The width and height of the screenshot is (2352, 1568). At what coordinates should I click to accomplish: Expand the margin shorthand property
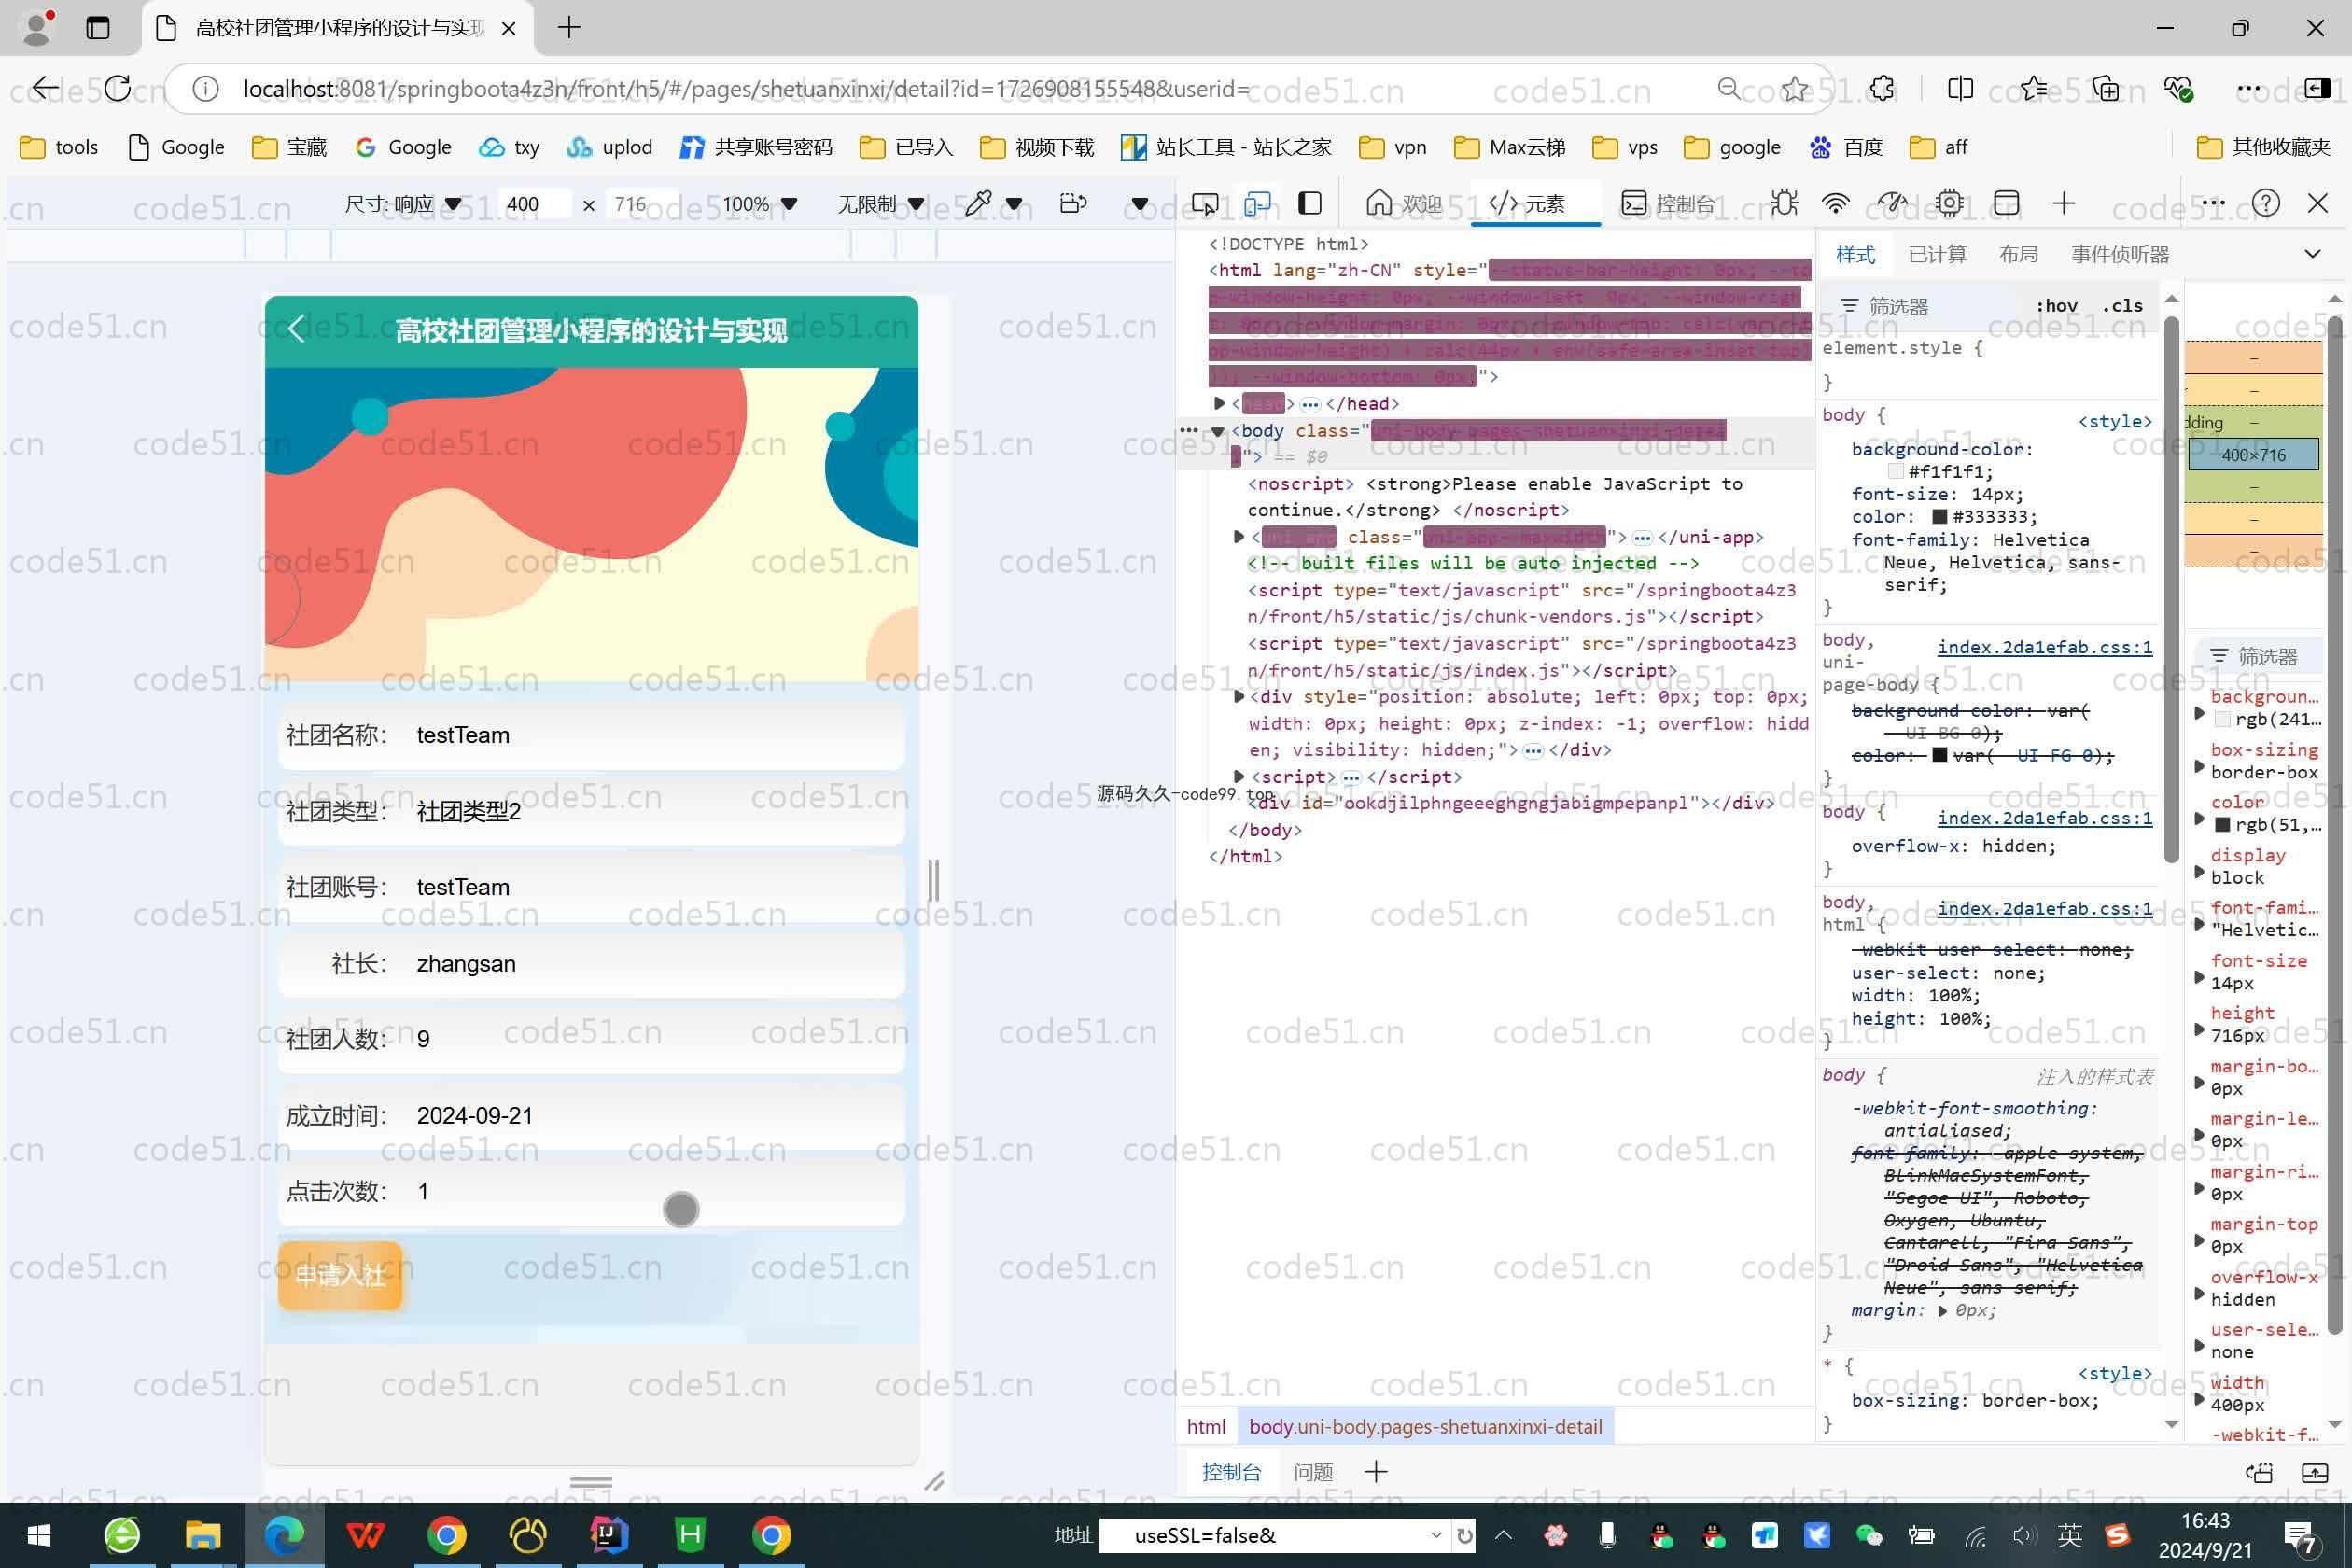[1942, 1311]
